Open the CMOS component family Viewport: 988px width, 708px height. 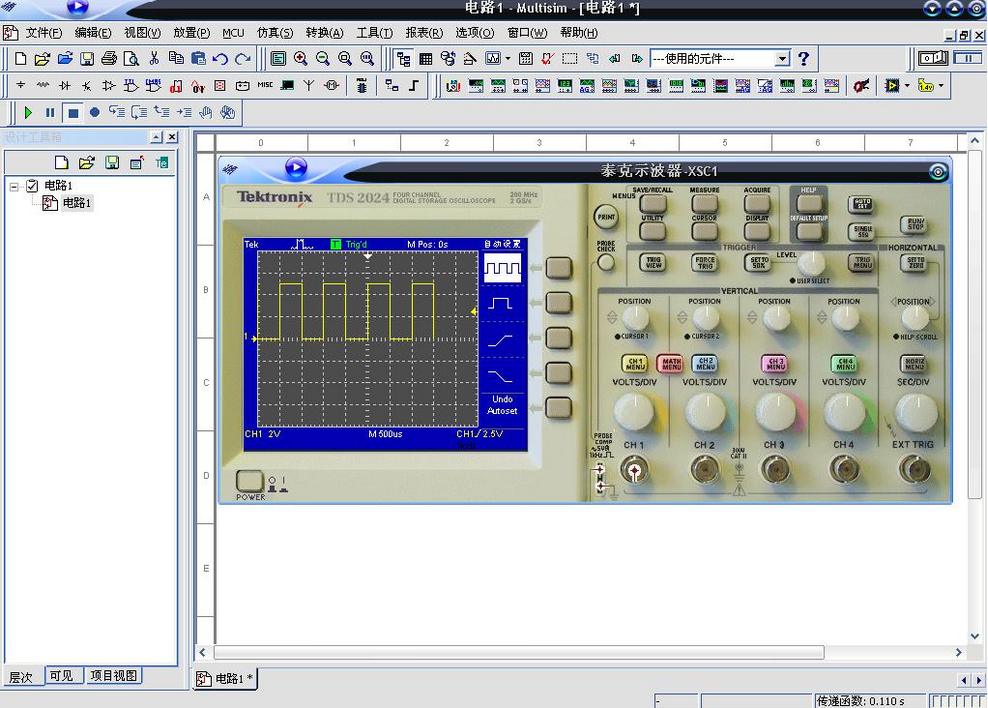153,86
